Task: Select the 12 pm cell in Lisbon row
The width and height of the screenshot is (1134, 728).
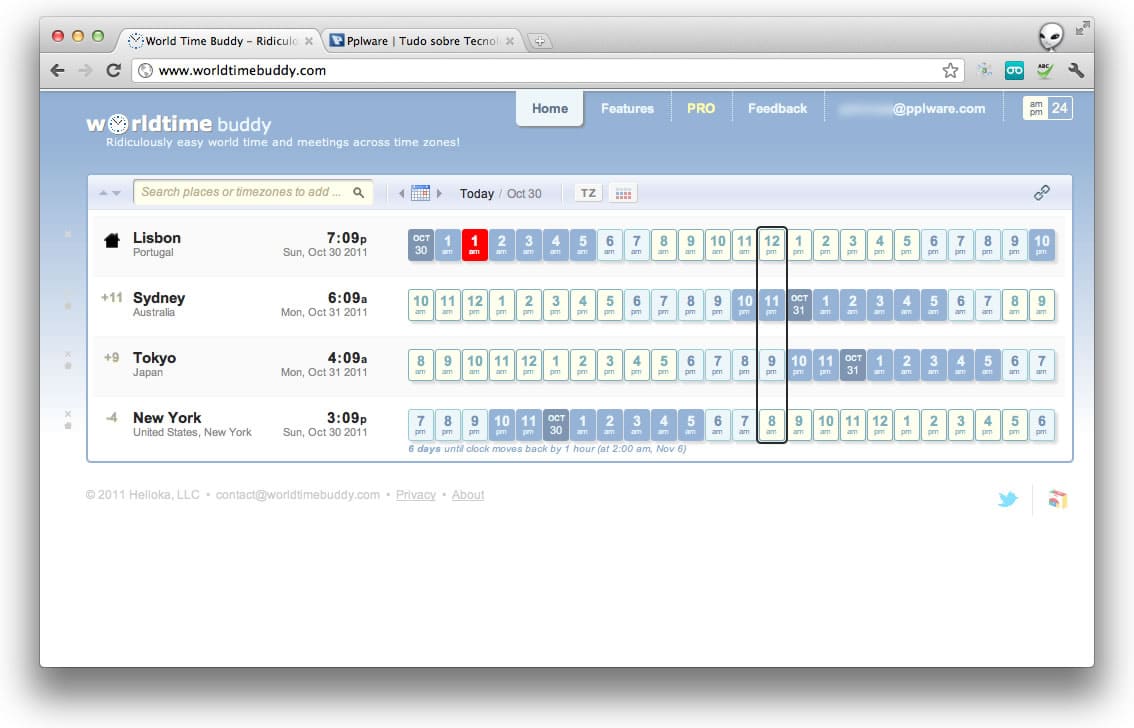Action: [772, 245]
